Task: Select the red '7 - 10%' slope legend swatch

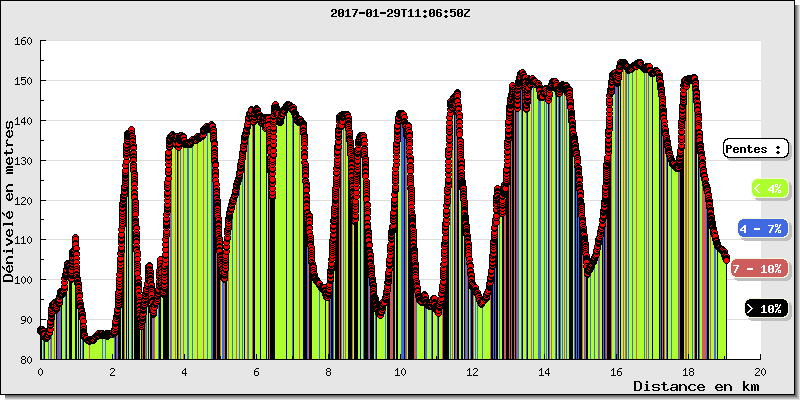Action: (760, 269)
